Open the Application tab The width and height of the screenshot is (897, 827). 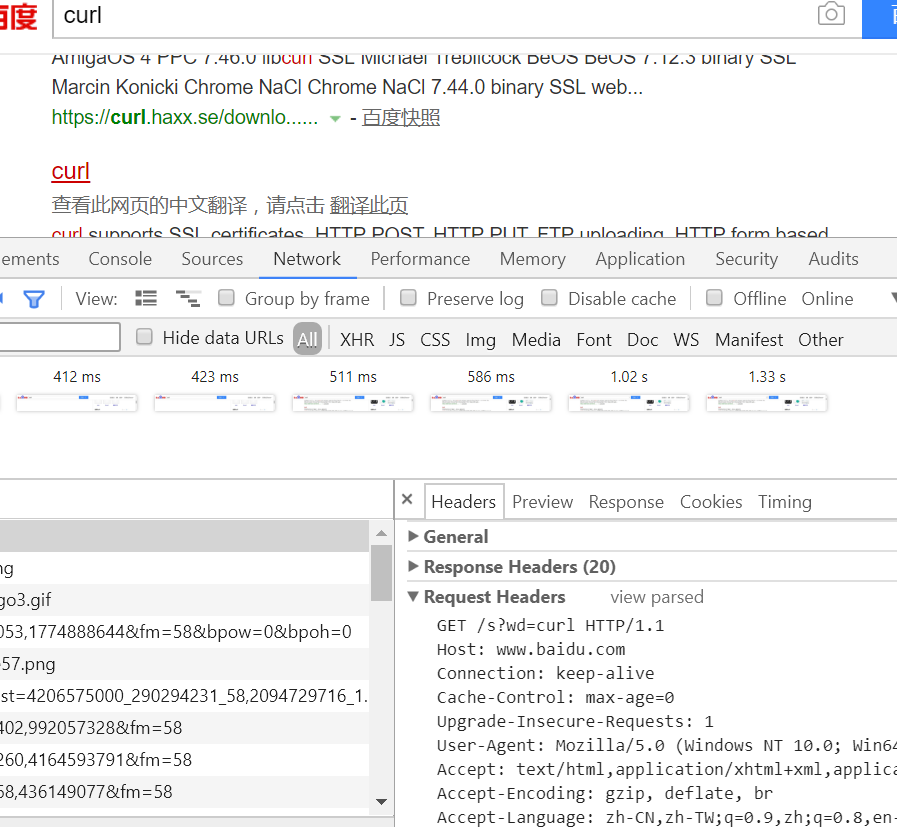(x=640, y=259)
